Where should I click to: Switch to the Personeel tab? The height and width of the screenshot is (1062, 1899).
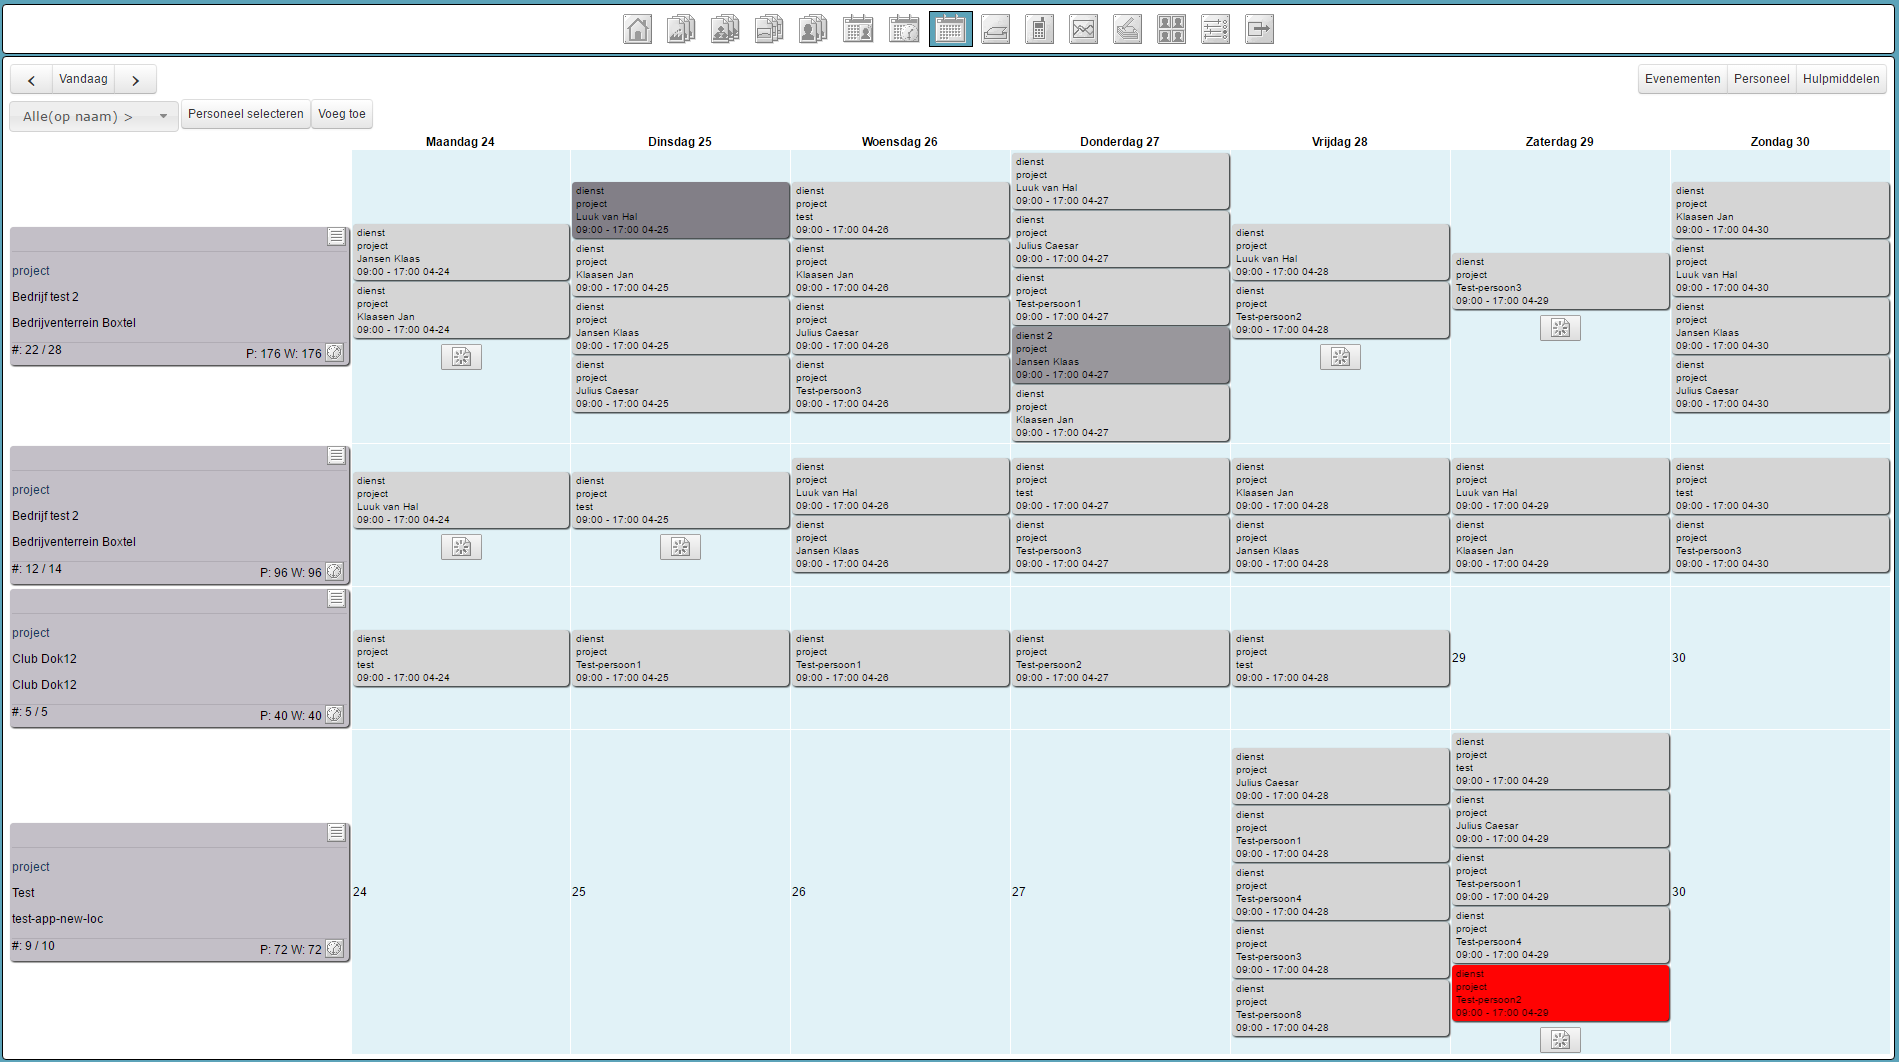pyautogui.click(x=1761, y=79)
